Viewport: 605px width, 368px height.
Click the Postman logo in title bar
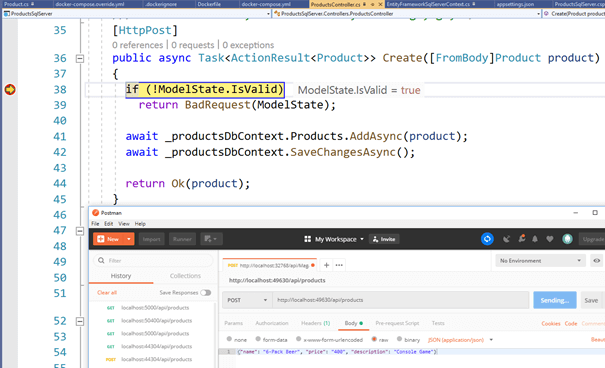tap(95, 213)
